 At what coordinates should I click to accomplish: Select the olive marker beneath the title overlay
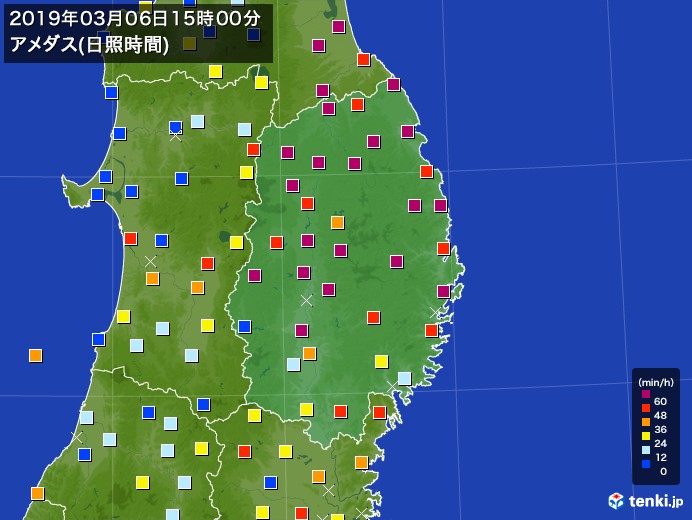[189, 43]
